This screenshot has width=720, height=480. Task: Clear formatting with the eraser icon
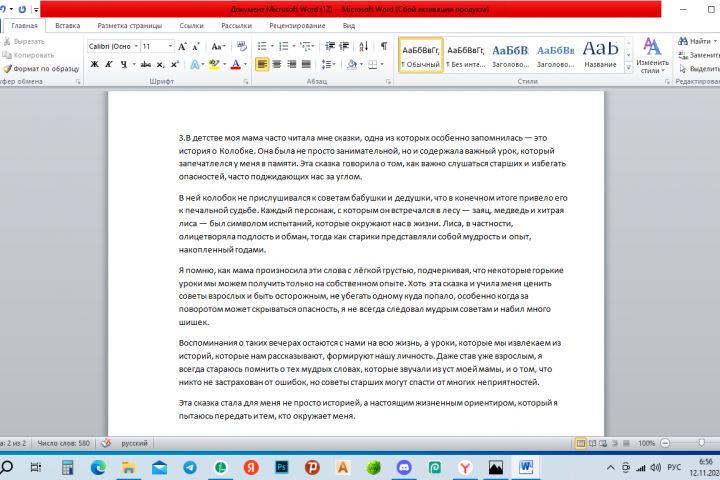point(242,46)
